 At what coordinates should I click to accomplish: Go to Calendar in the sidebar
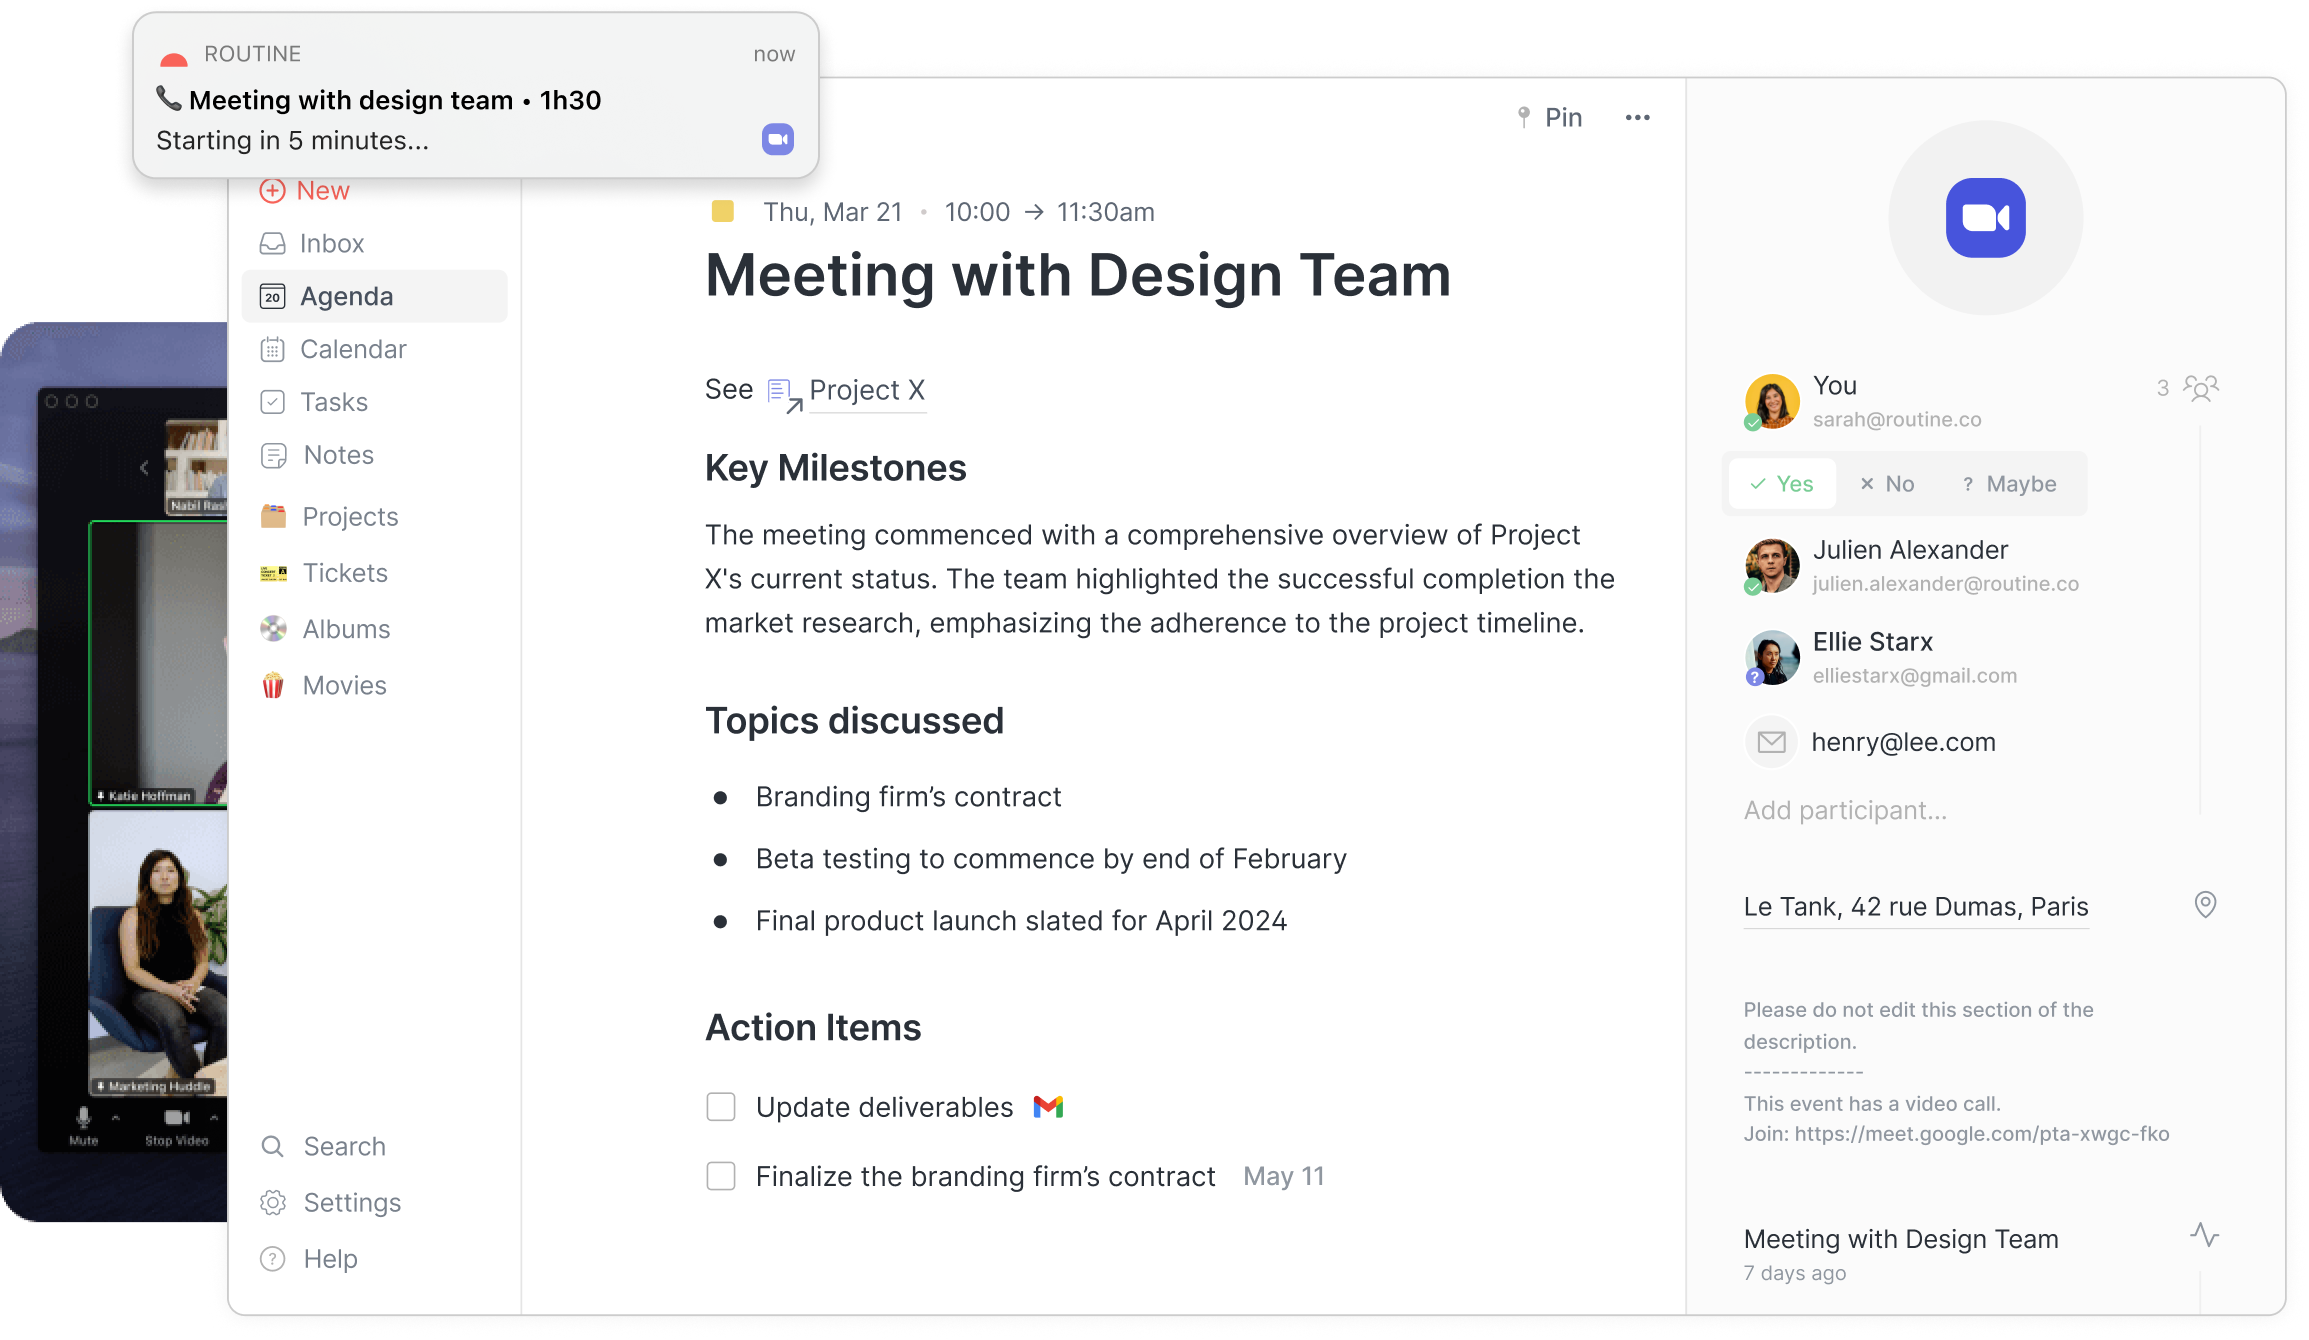[352, 350]
